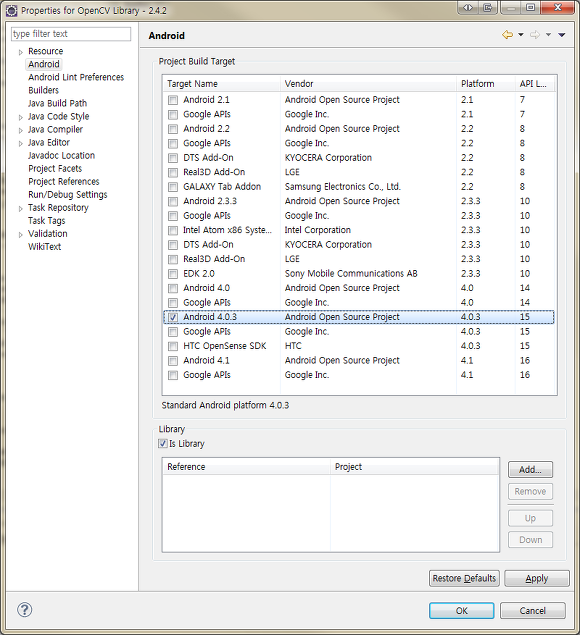Click the Project column header in Library

[414, 467]
